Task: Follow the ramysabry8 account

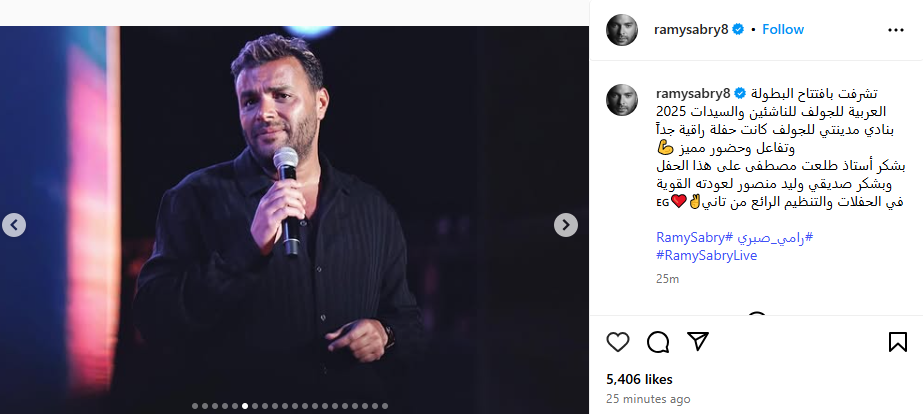Action: 783,29
